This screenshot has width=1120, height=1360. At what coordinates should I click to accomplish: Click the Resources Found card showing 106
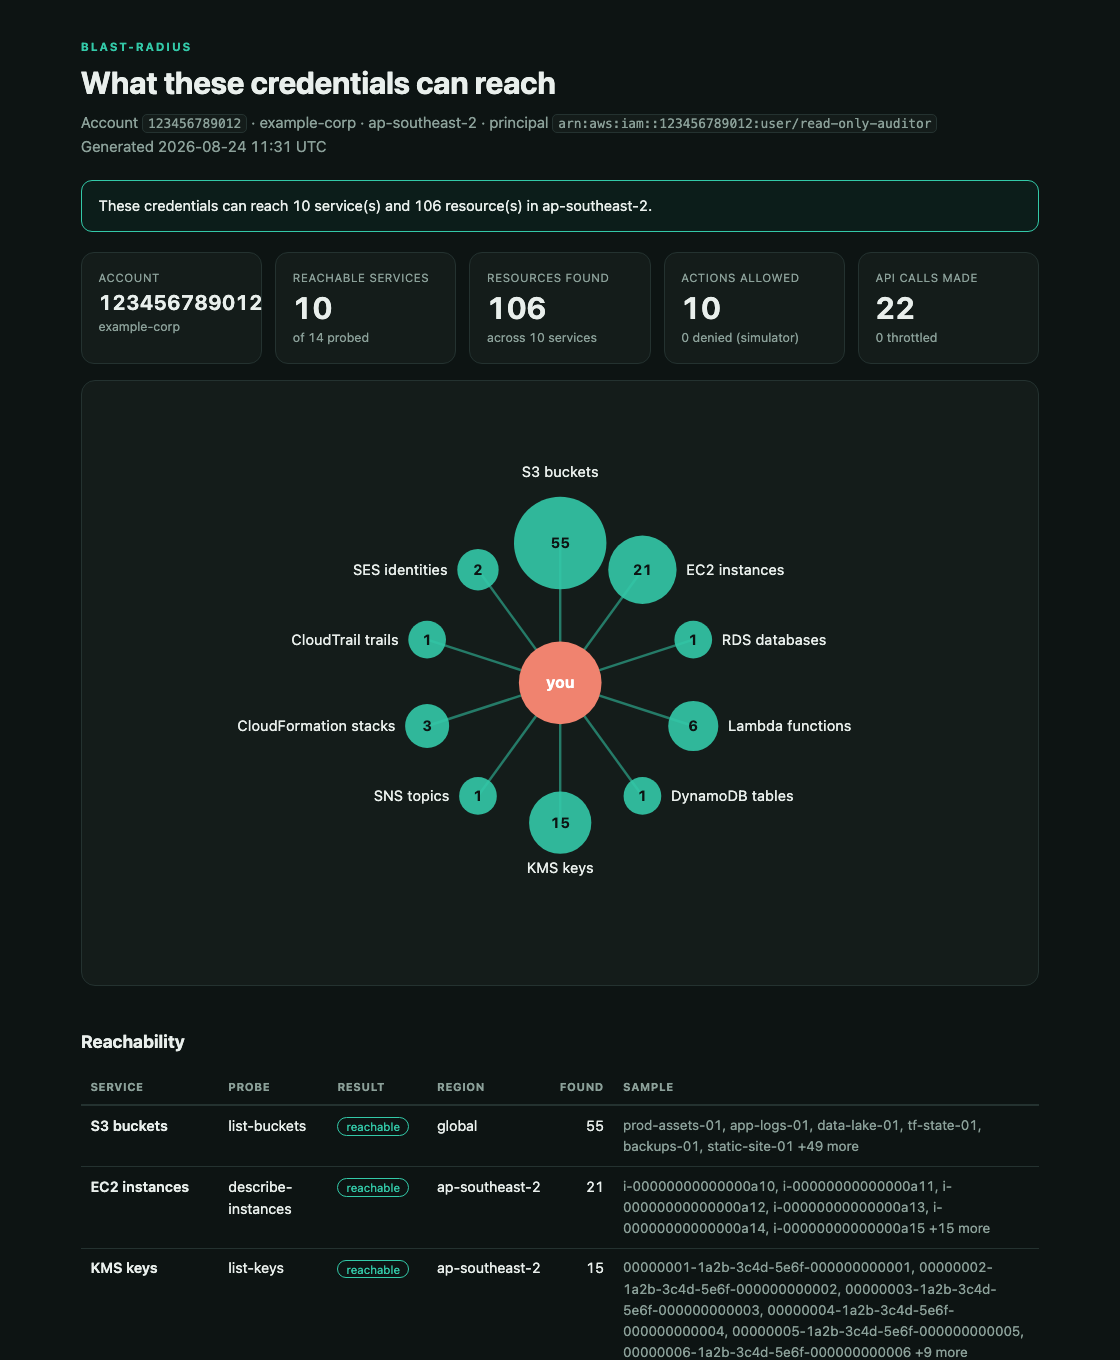(x=560, y=308)
